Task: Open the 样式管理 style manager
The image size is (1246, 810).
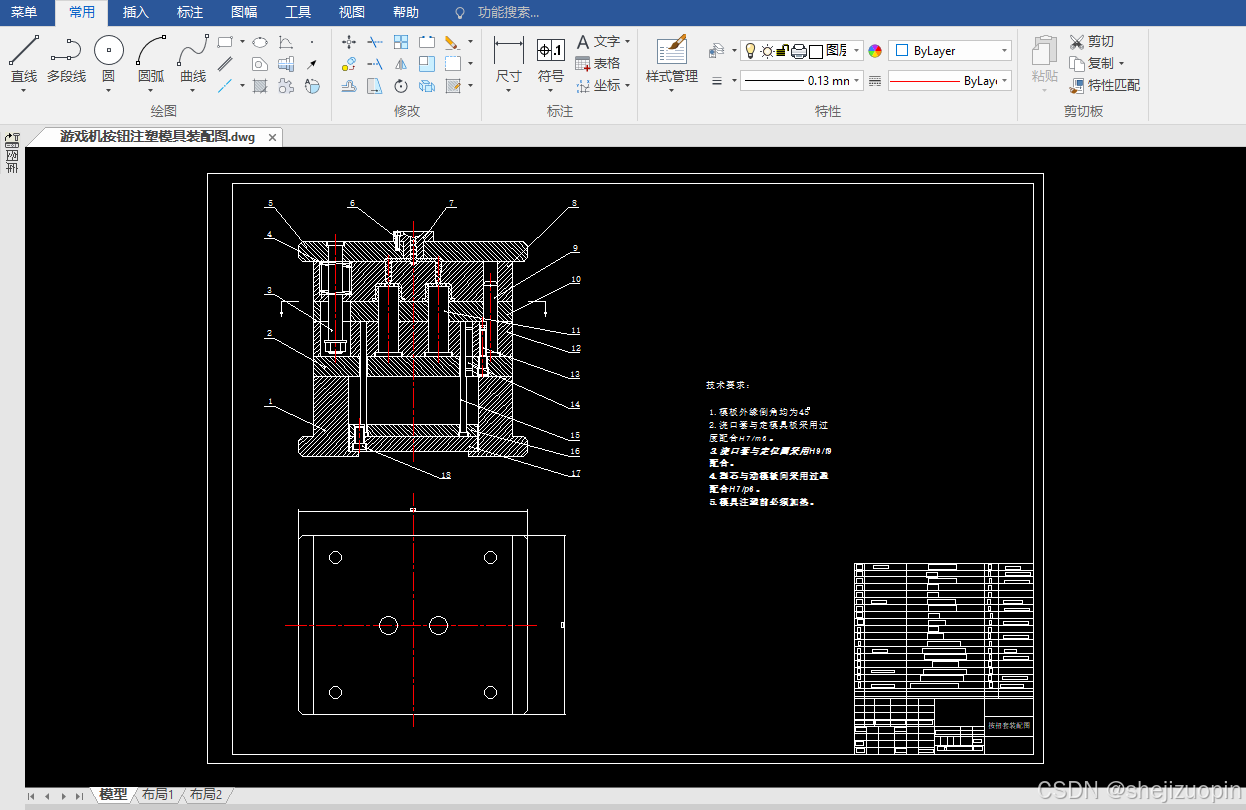Action: (x=671, y=62)
